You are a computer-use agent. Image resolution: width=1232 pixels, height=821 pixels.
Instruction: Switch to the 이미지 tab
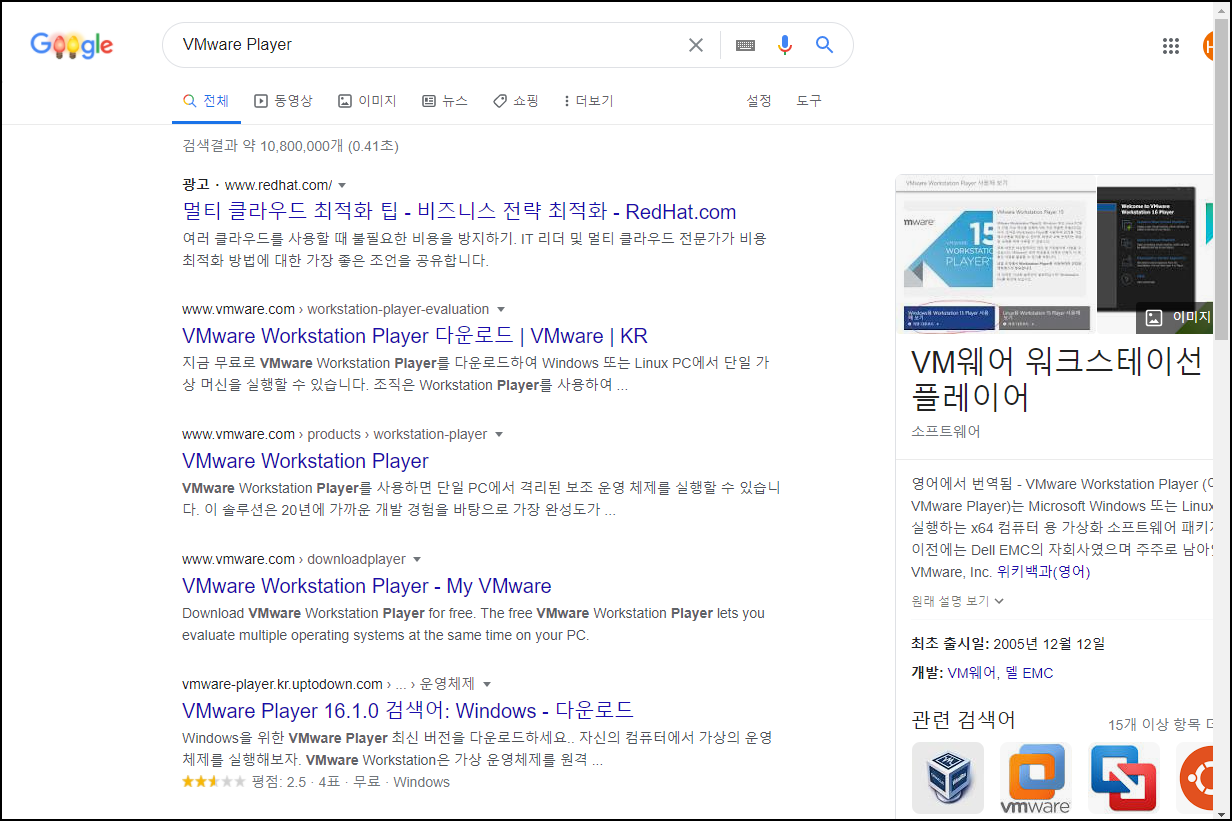367,101
